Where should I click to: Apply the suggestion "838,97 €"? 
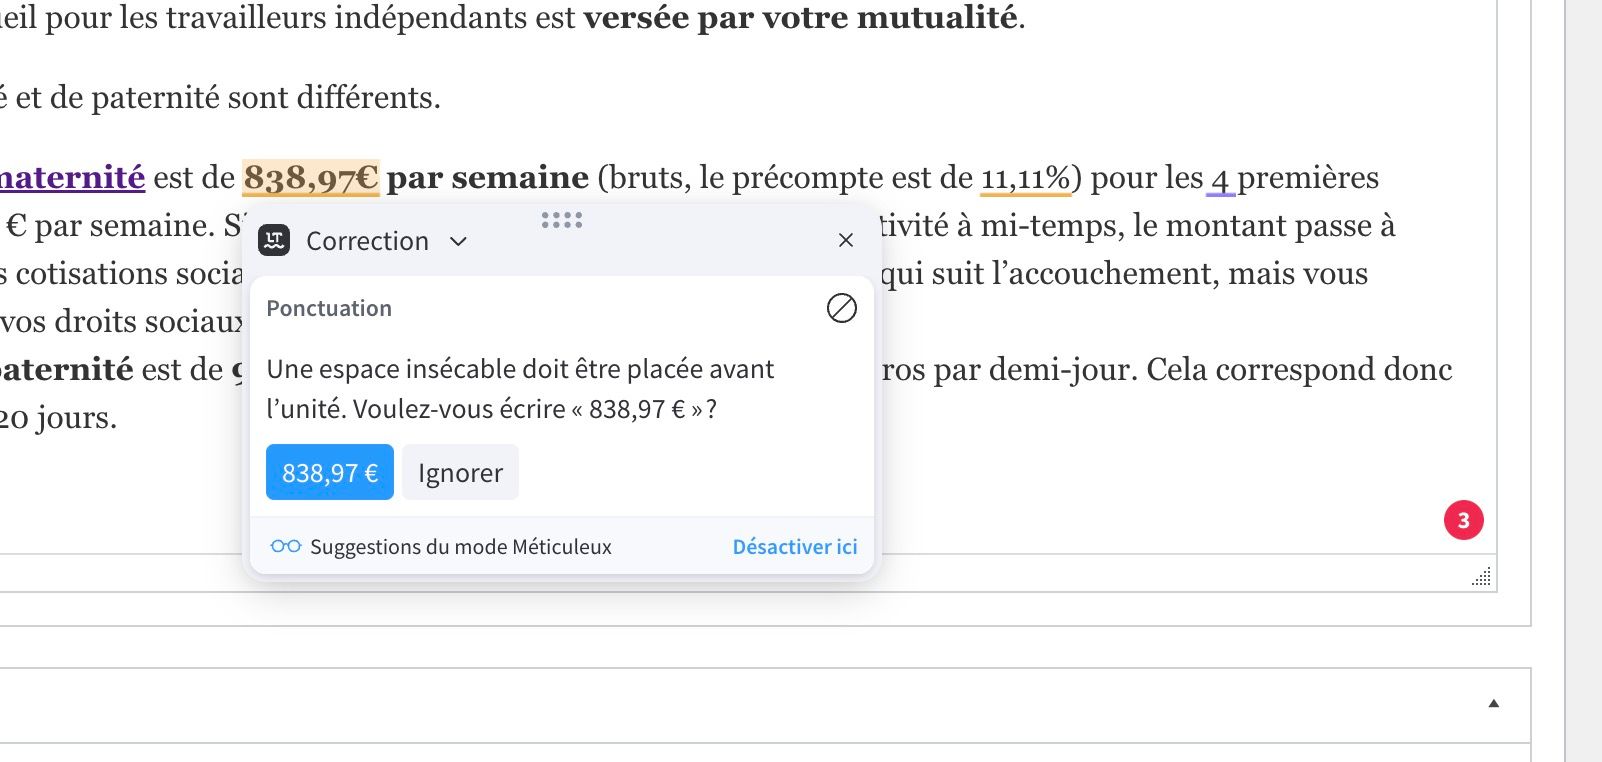coord(330,472)
